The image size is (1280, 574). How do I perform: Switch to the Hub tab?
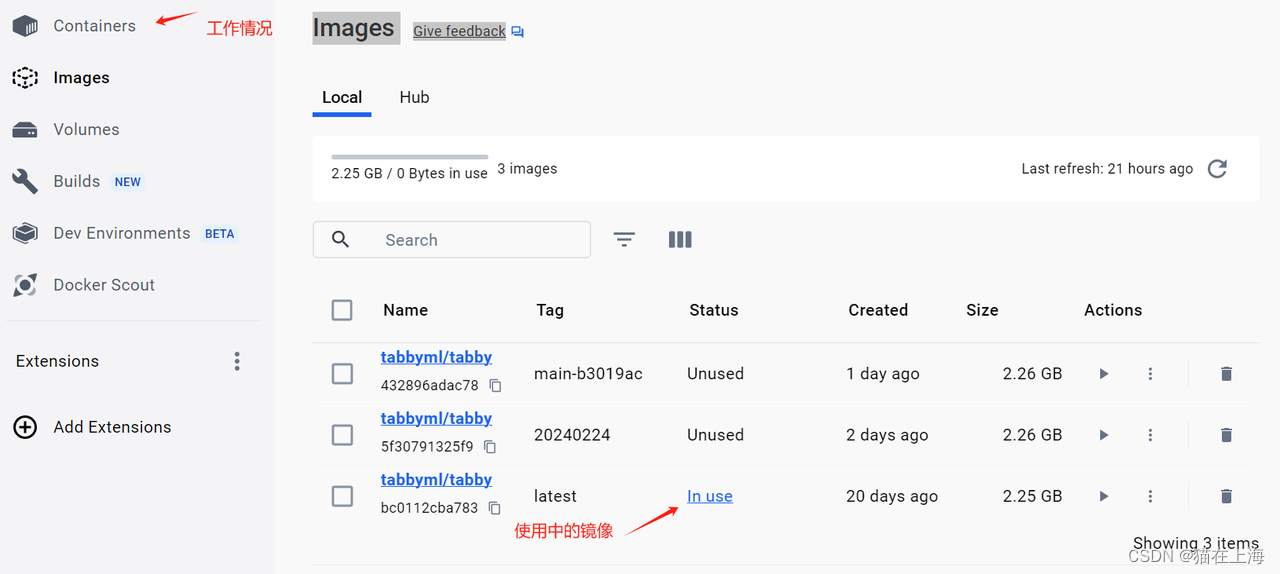[x=414, y=98]
